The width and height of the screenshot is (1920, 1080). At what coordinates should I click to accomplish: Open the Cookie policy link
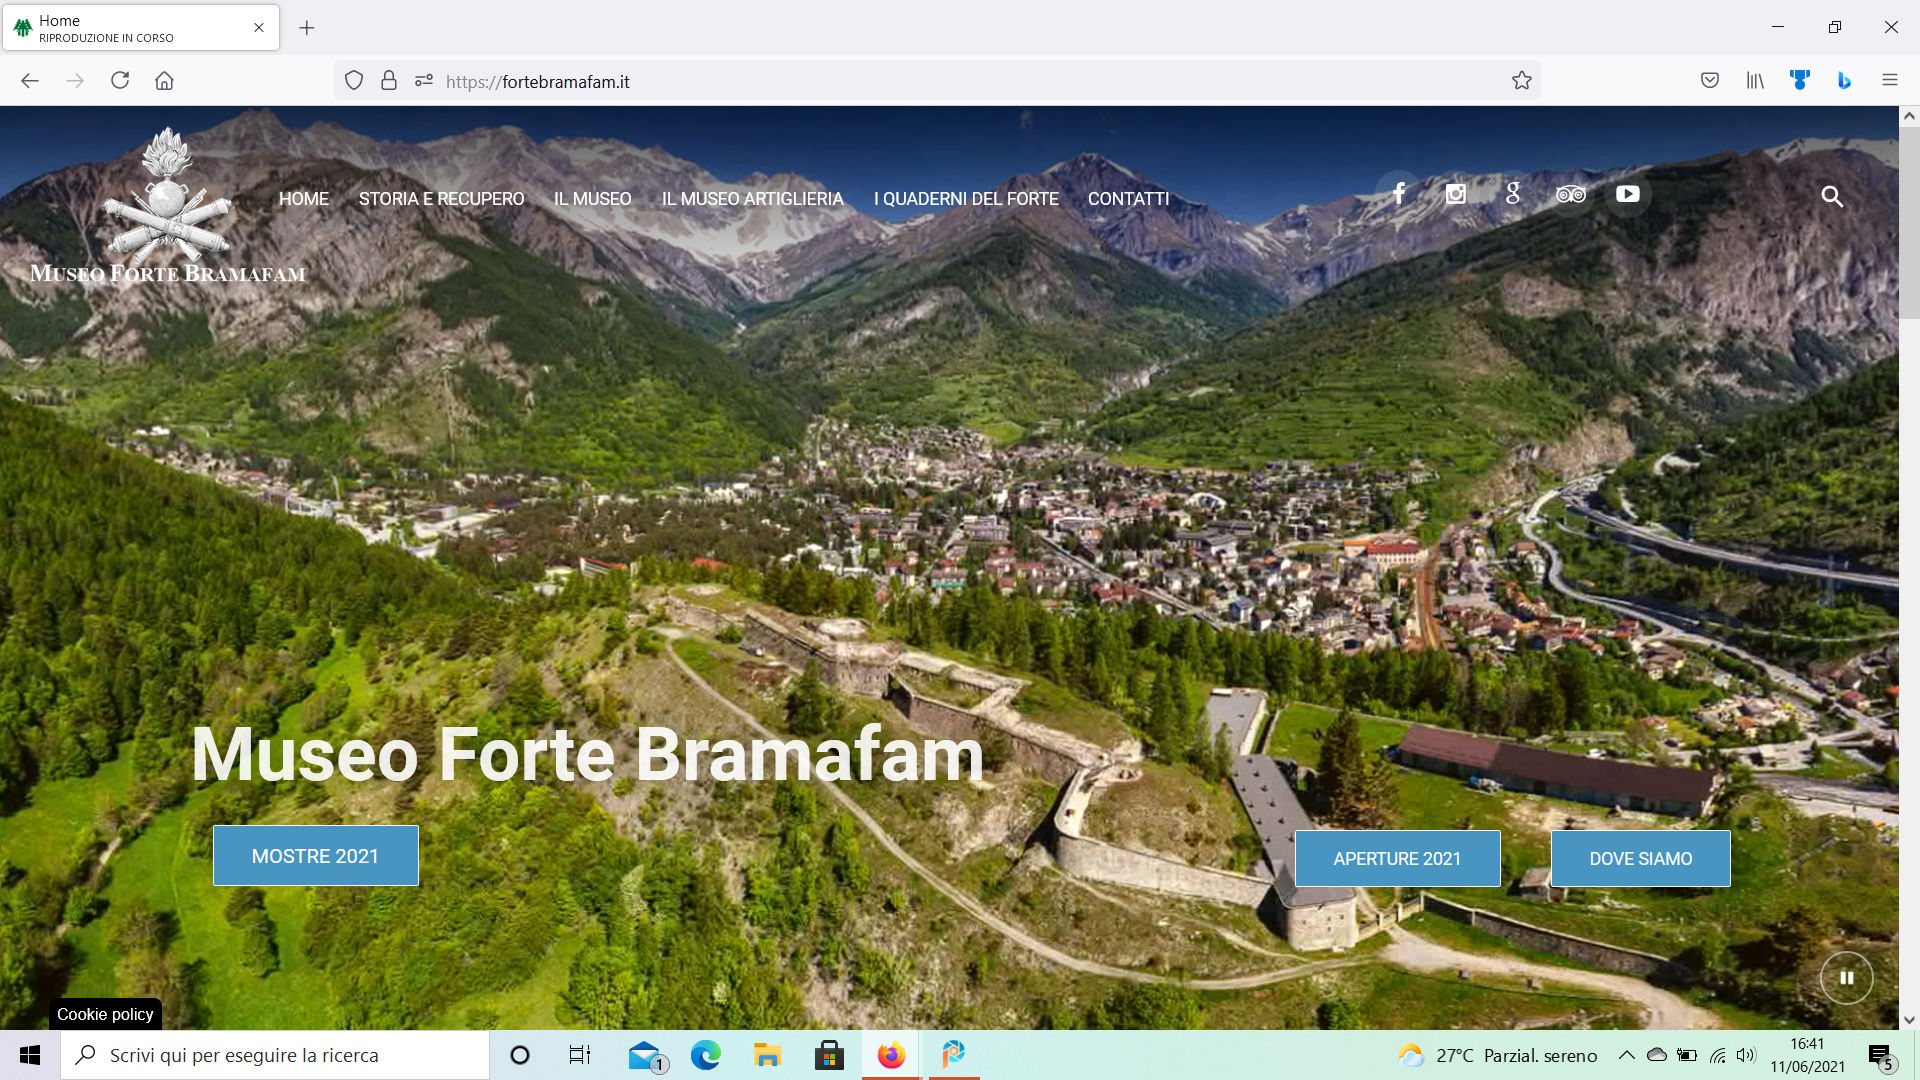pyautogui.click(x=105, y=1014)
